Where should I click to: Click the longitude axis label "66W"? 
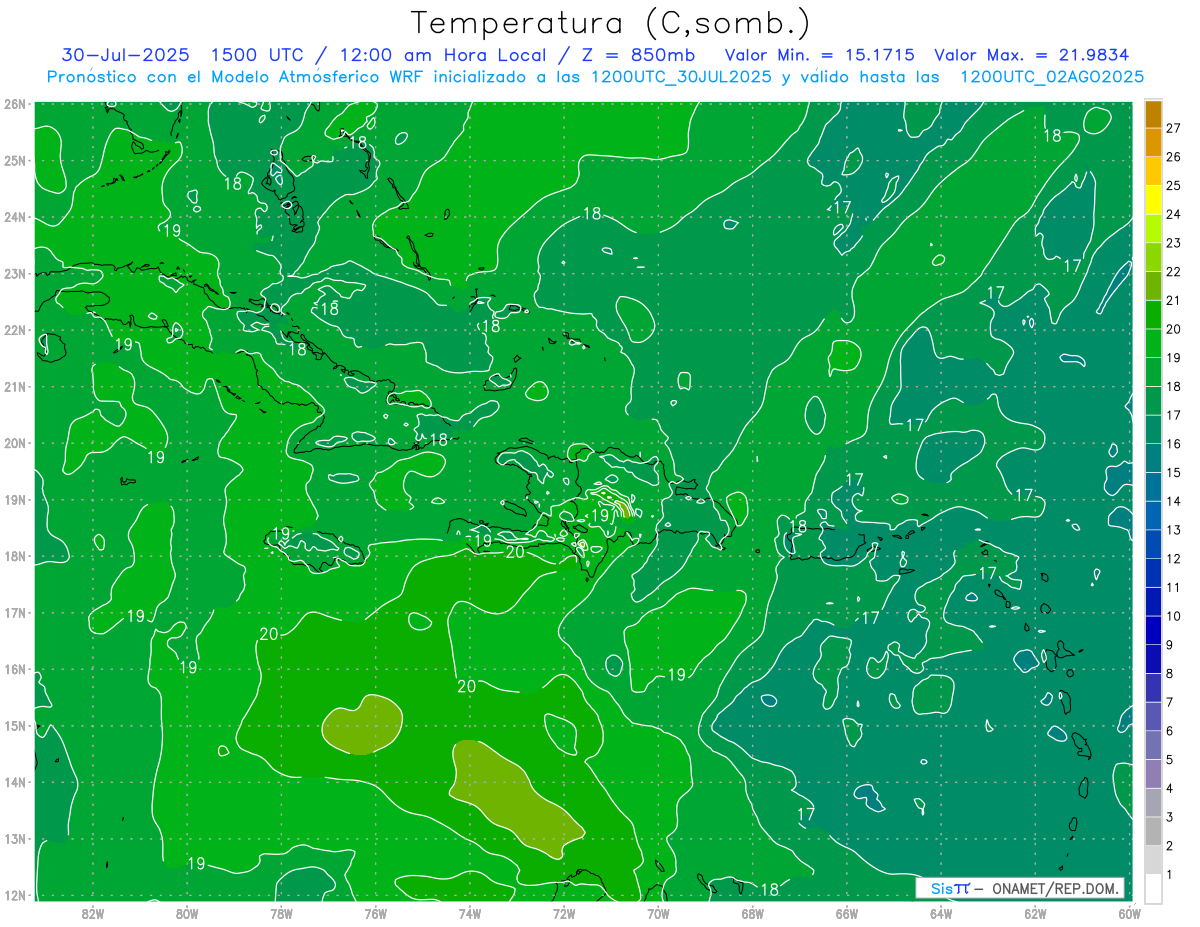pyautogui.click(x=847, y=913)
